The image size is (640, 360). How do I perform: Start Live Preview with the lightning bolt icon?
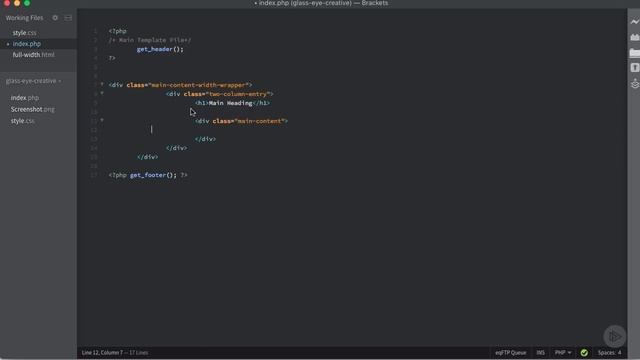coord(635,22)
